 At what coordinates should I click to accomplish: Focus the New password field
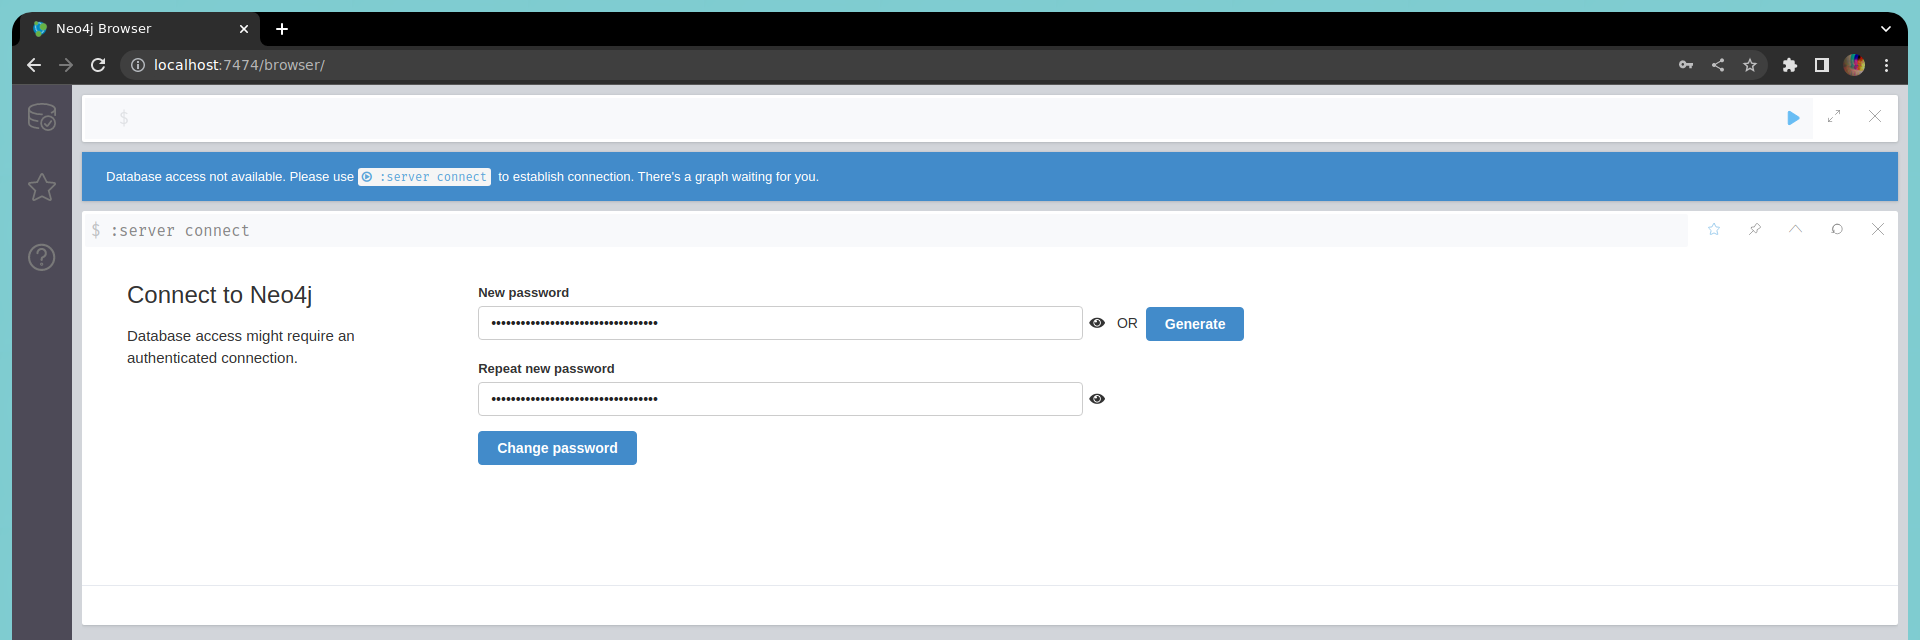click(x=780, y=323)
